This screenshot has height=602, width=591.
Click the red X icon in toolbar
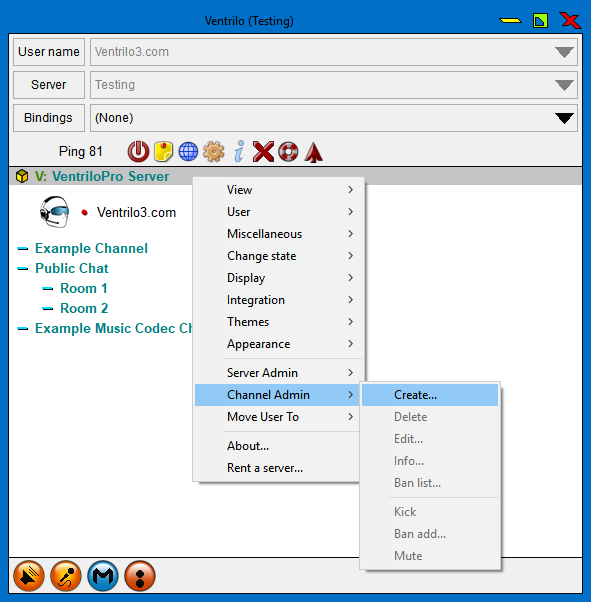click(263, 151)
